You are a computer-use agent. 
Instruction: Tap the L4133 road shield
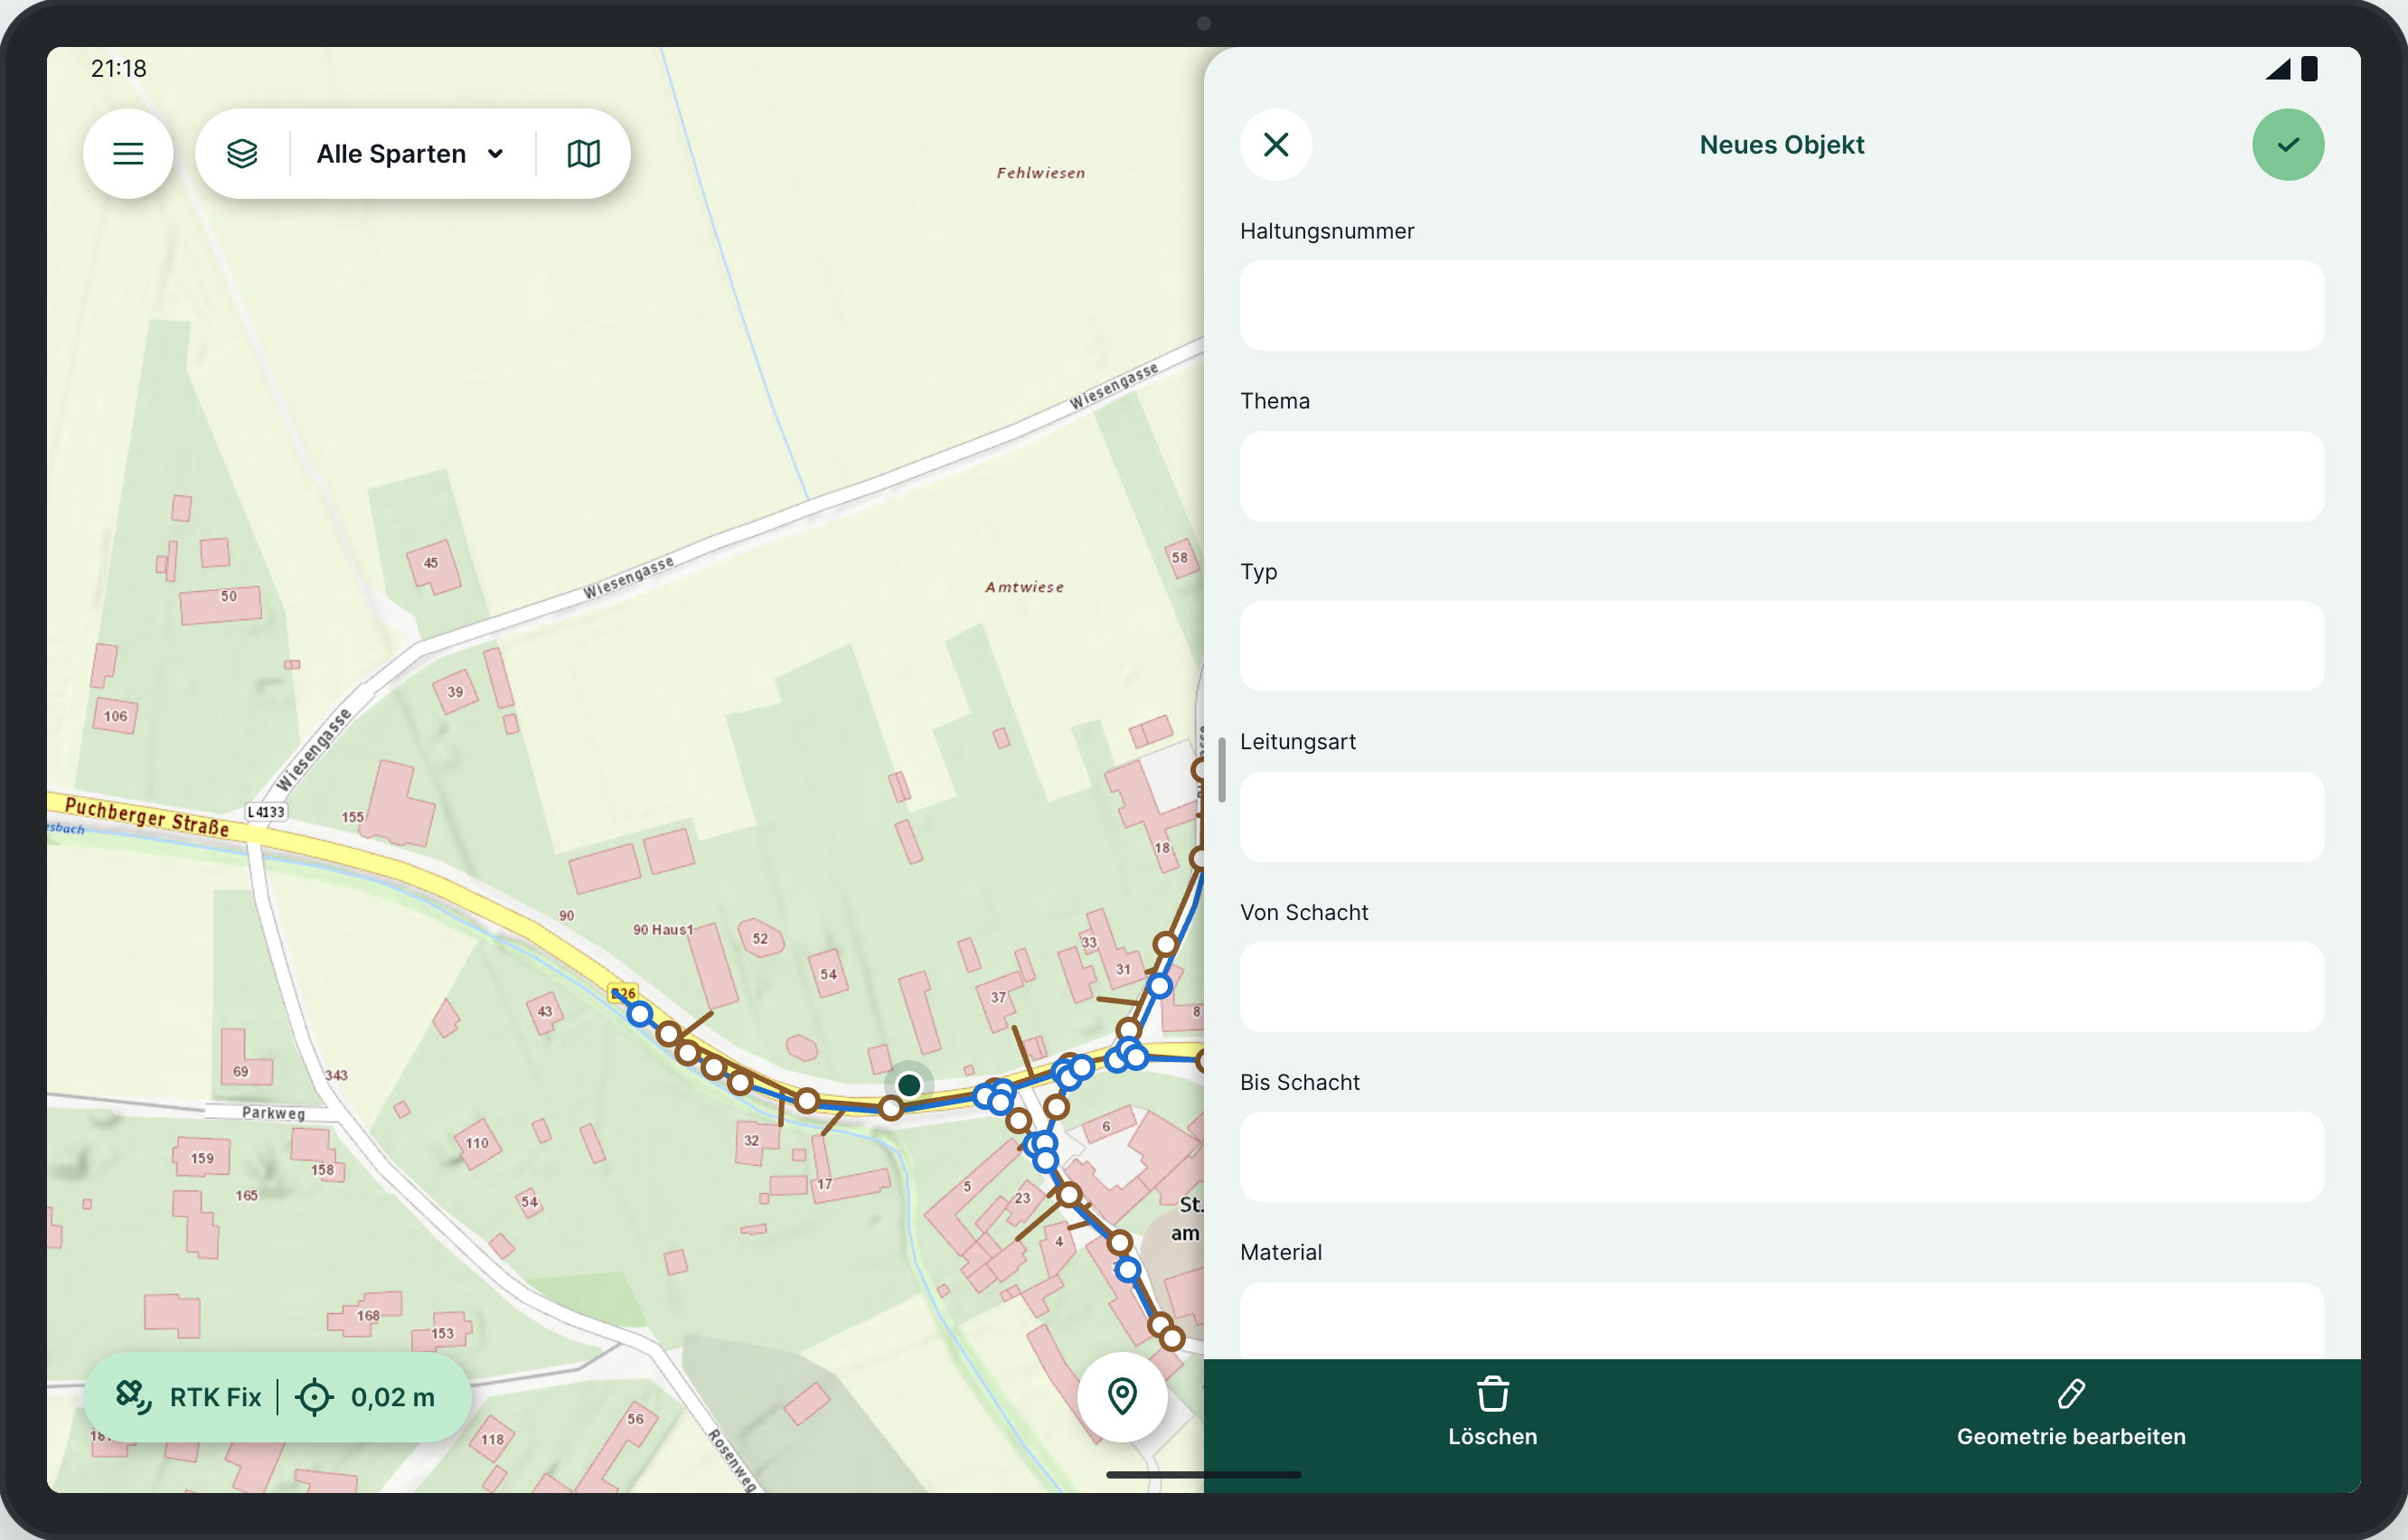coord(266,812)
